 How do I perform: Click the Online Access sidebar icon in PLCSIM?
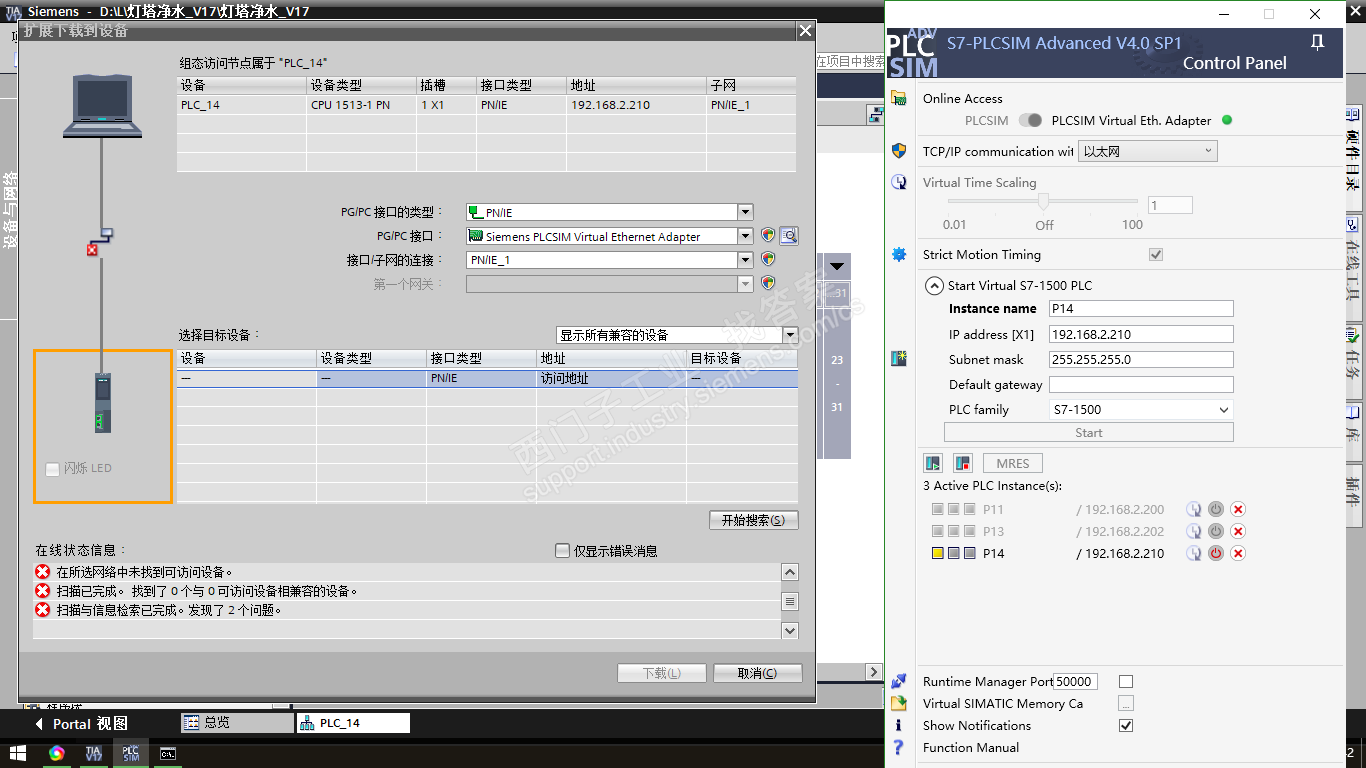pyautogui.click(x=899, y=98)
